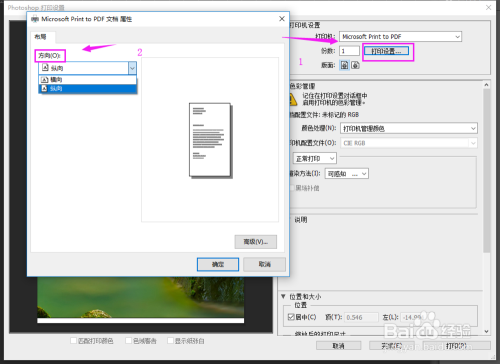
Task: Close the Microsoft Print to PDF properties dialog
Action: 282,19
